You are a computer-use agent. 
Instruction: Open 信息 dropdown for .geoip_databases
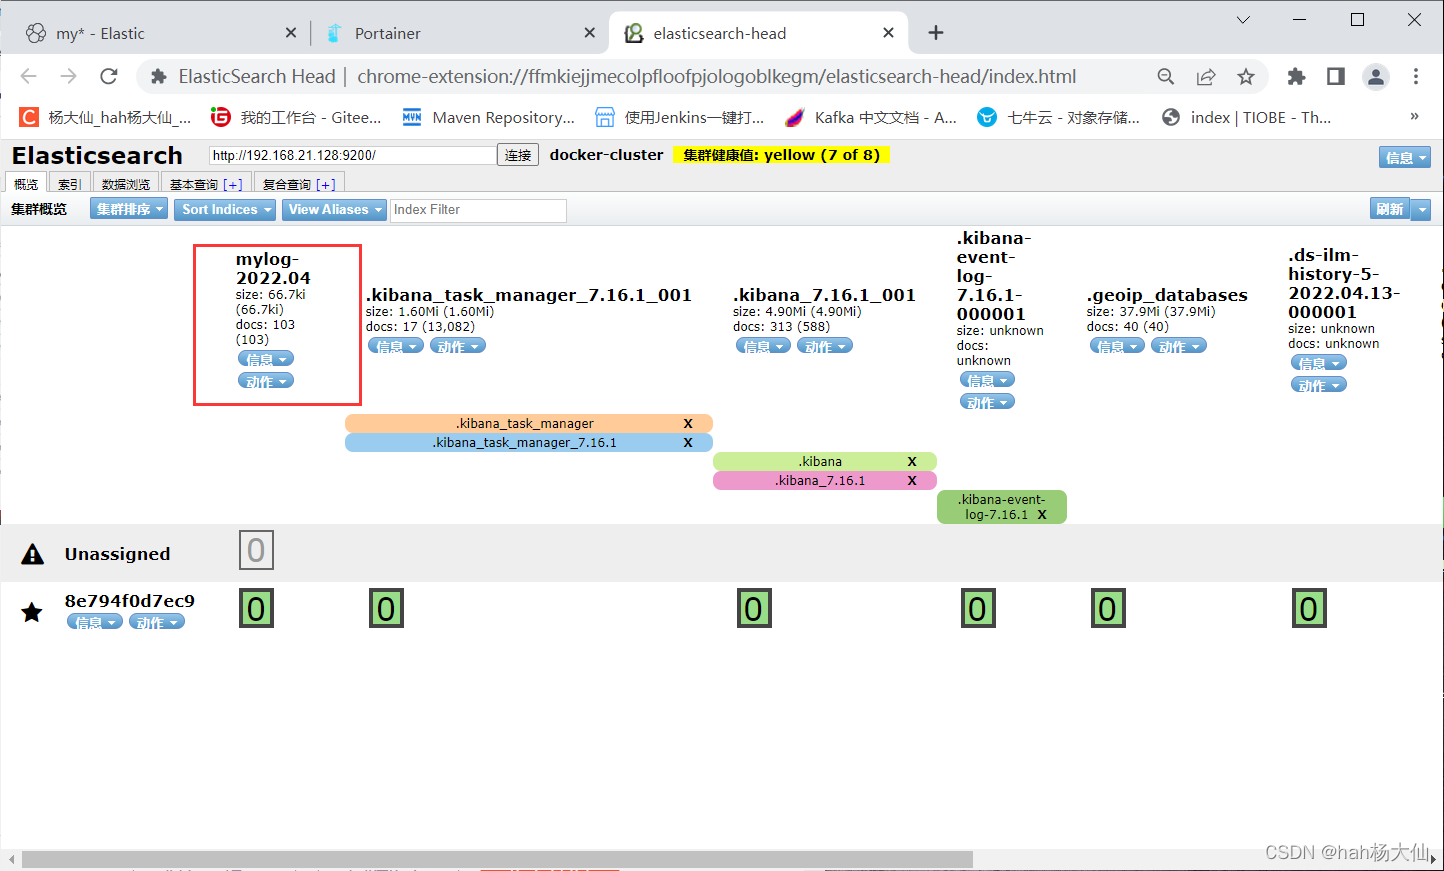[x=1117, y=346]
